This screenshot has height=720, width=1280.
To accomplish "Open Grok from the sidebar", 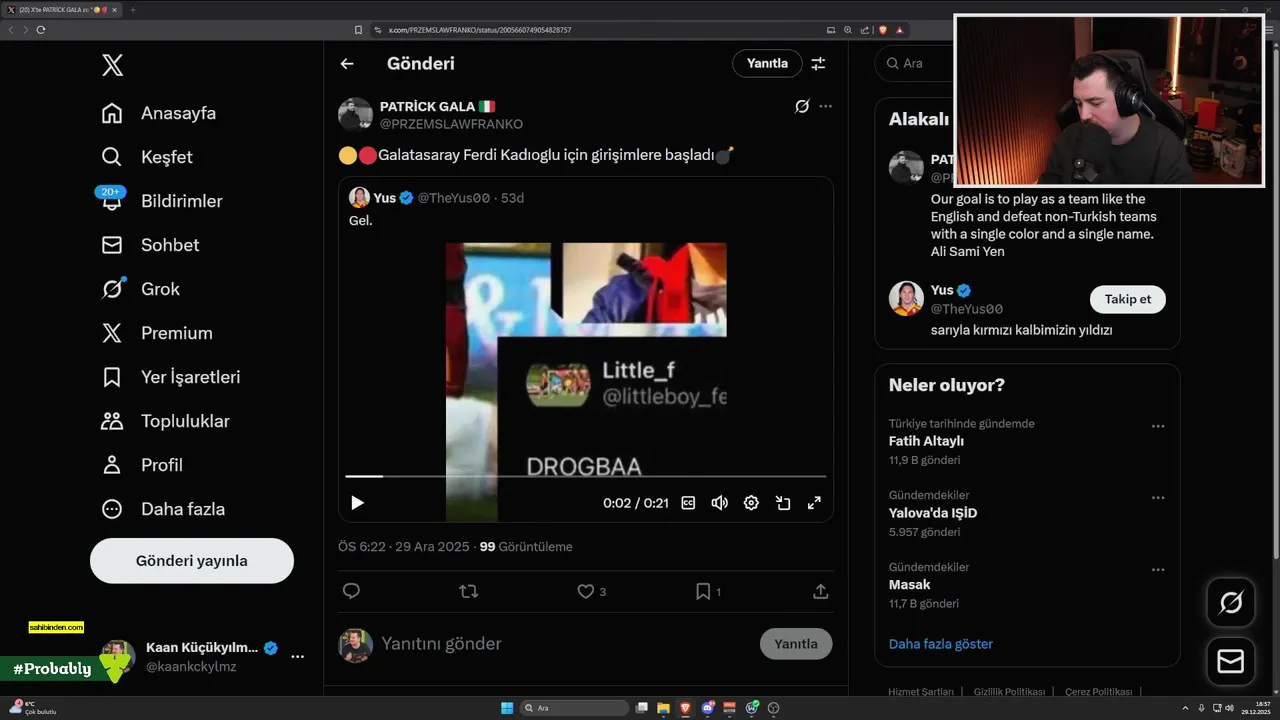I will [x=141, y=289].
